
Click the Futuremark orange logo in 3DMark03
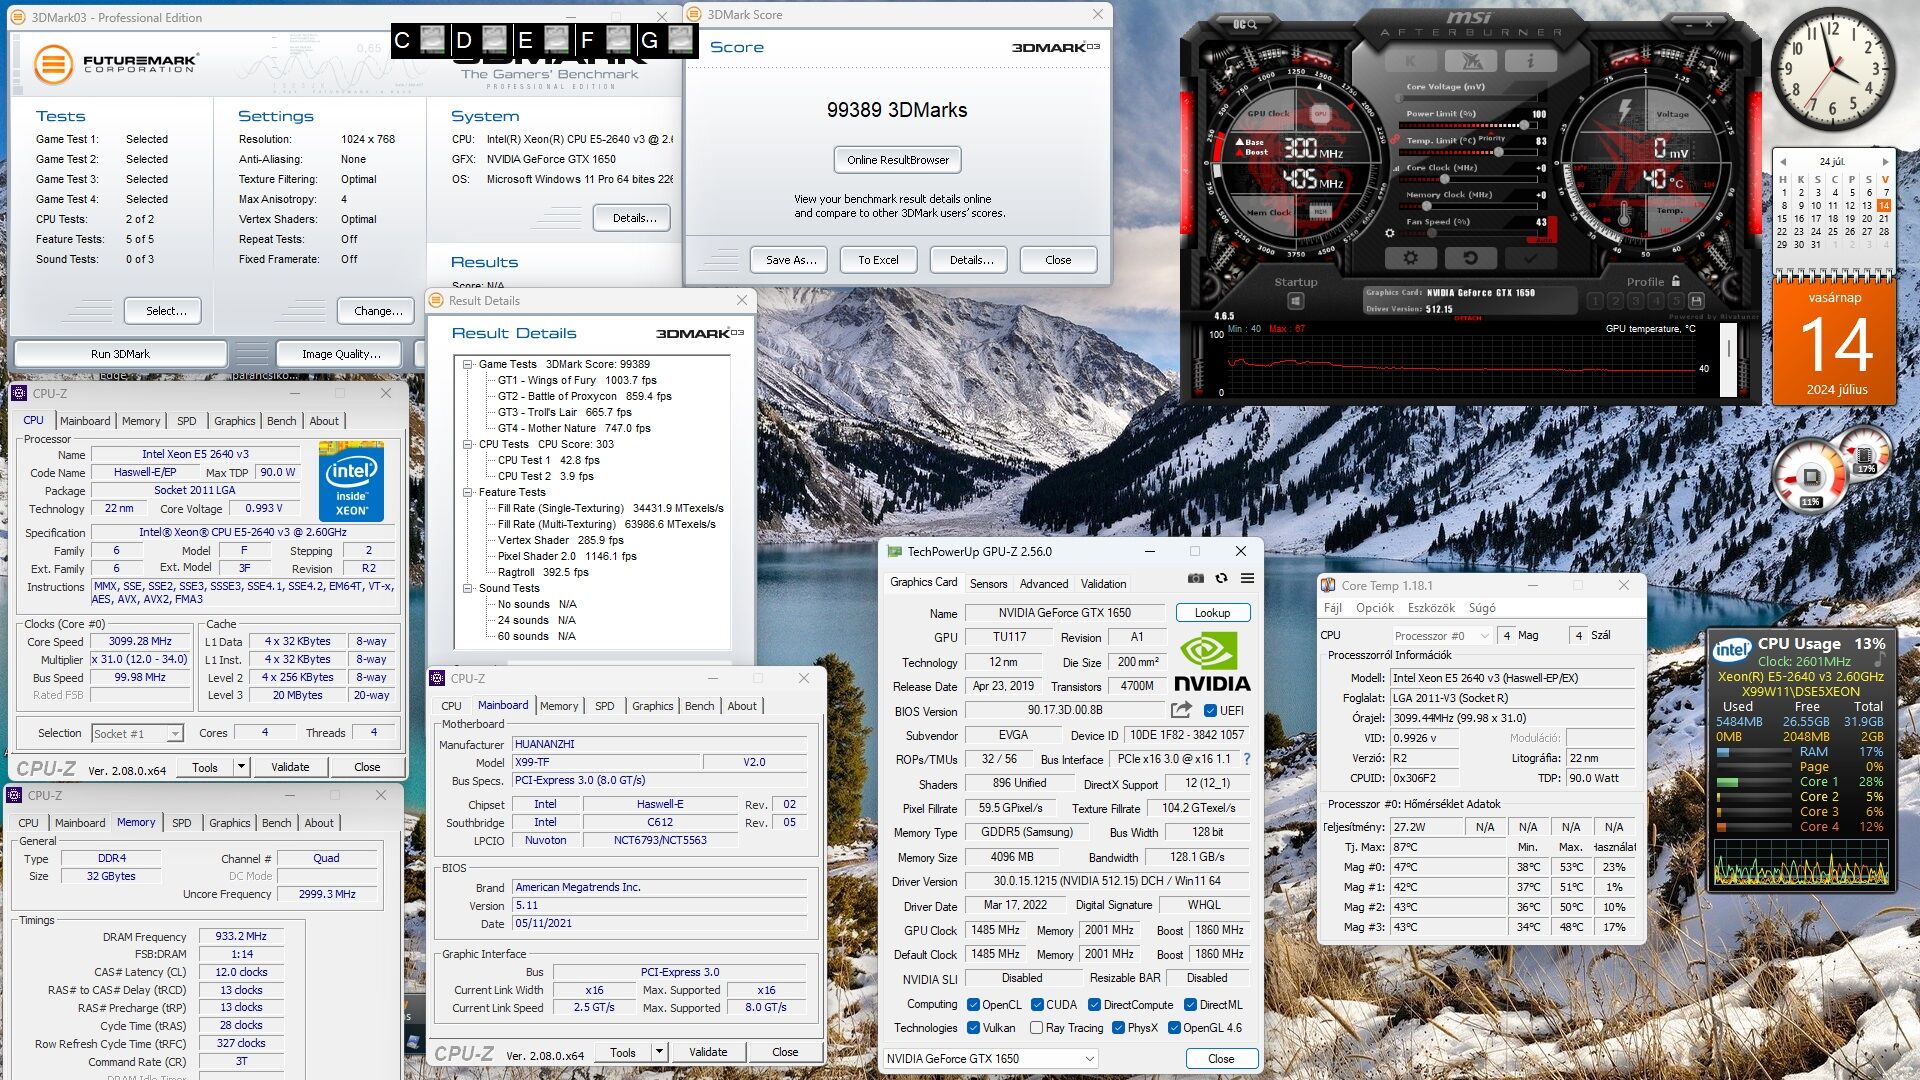pyautogui.click(x=53, y=64)
